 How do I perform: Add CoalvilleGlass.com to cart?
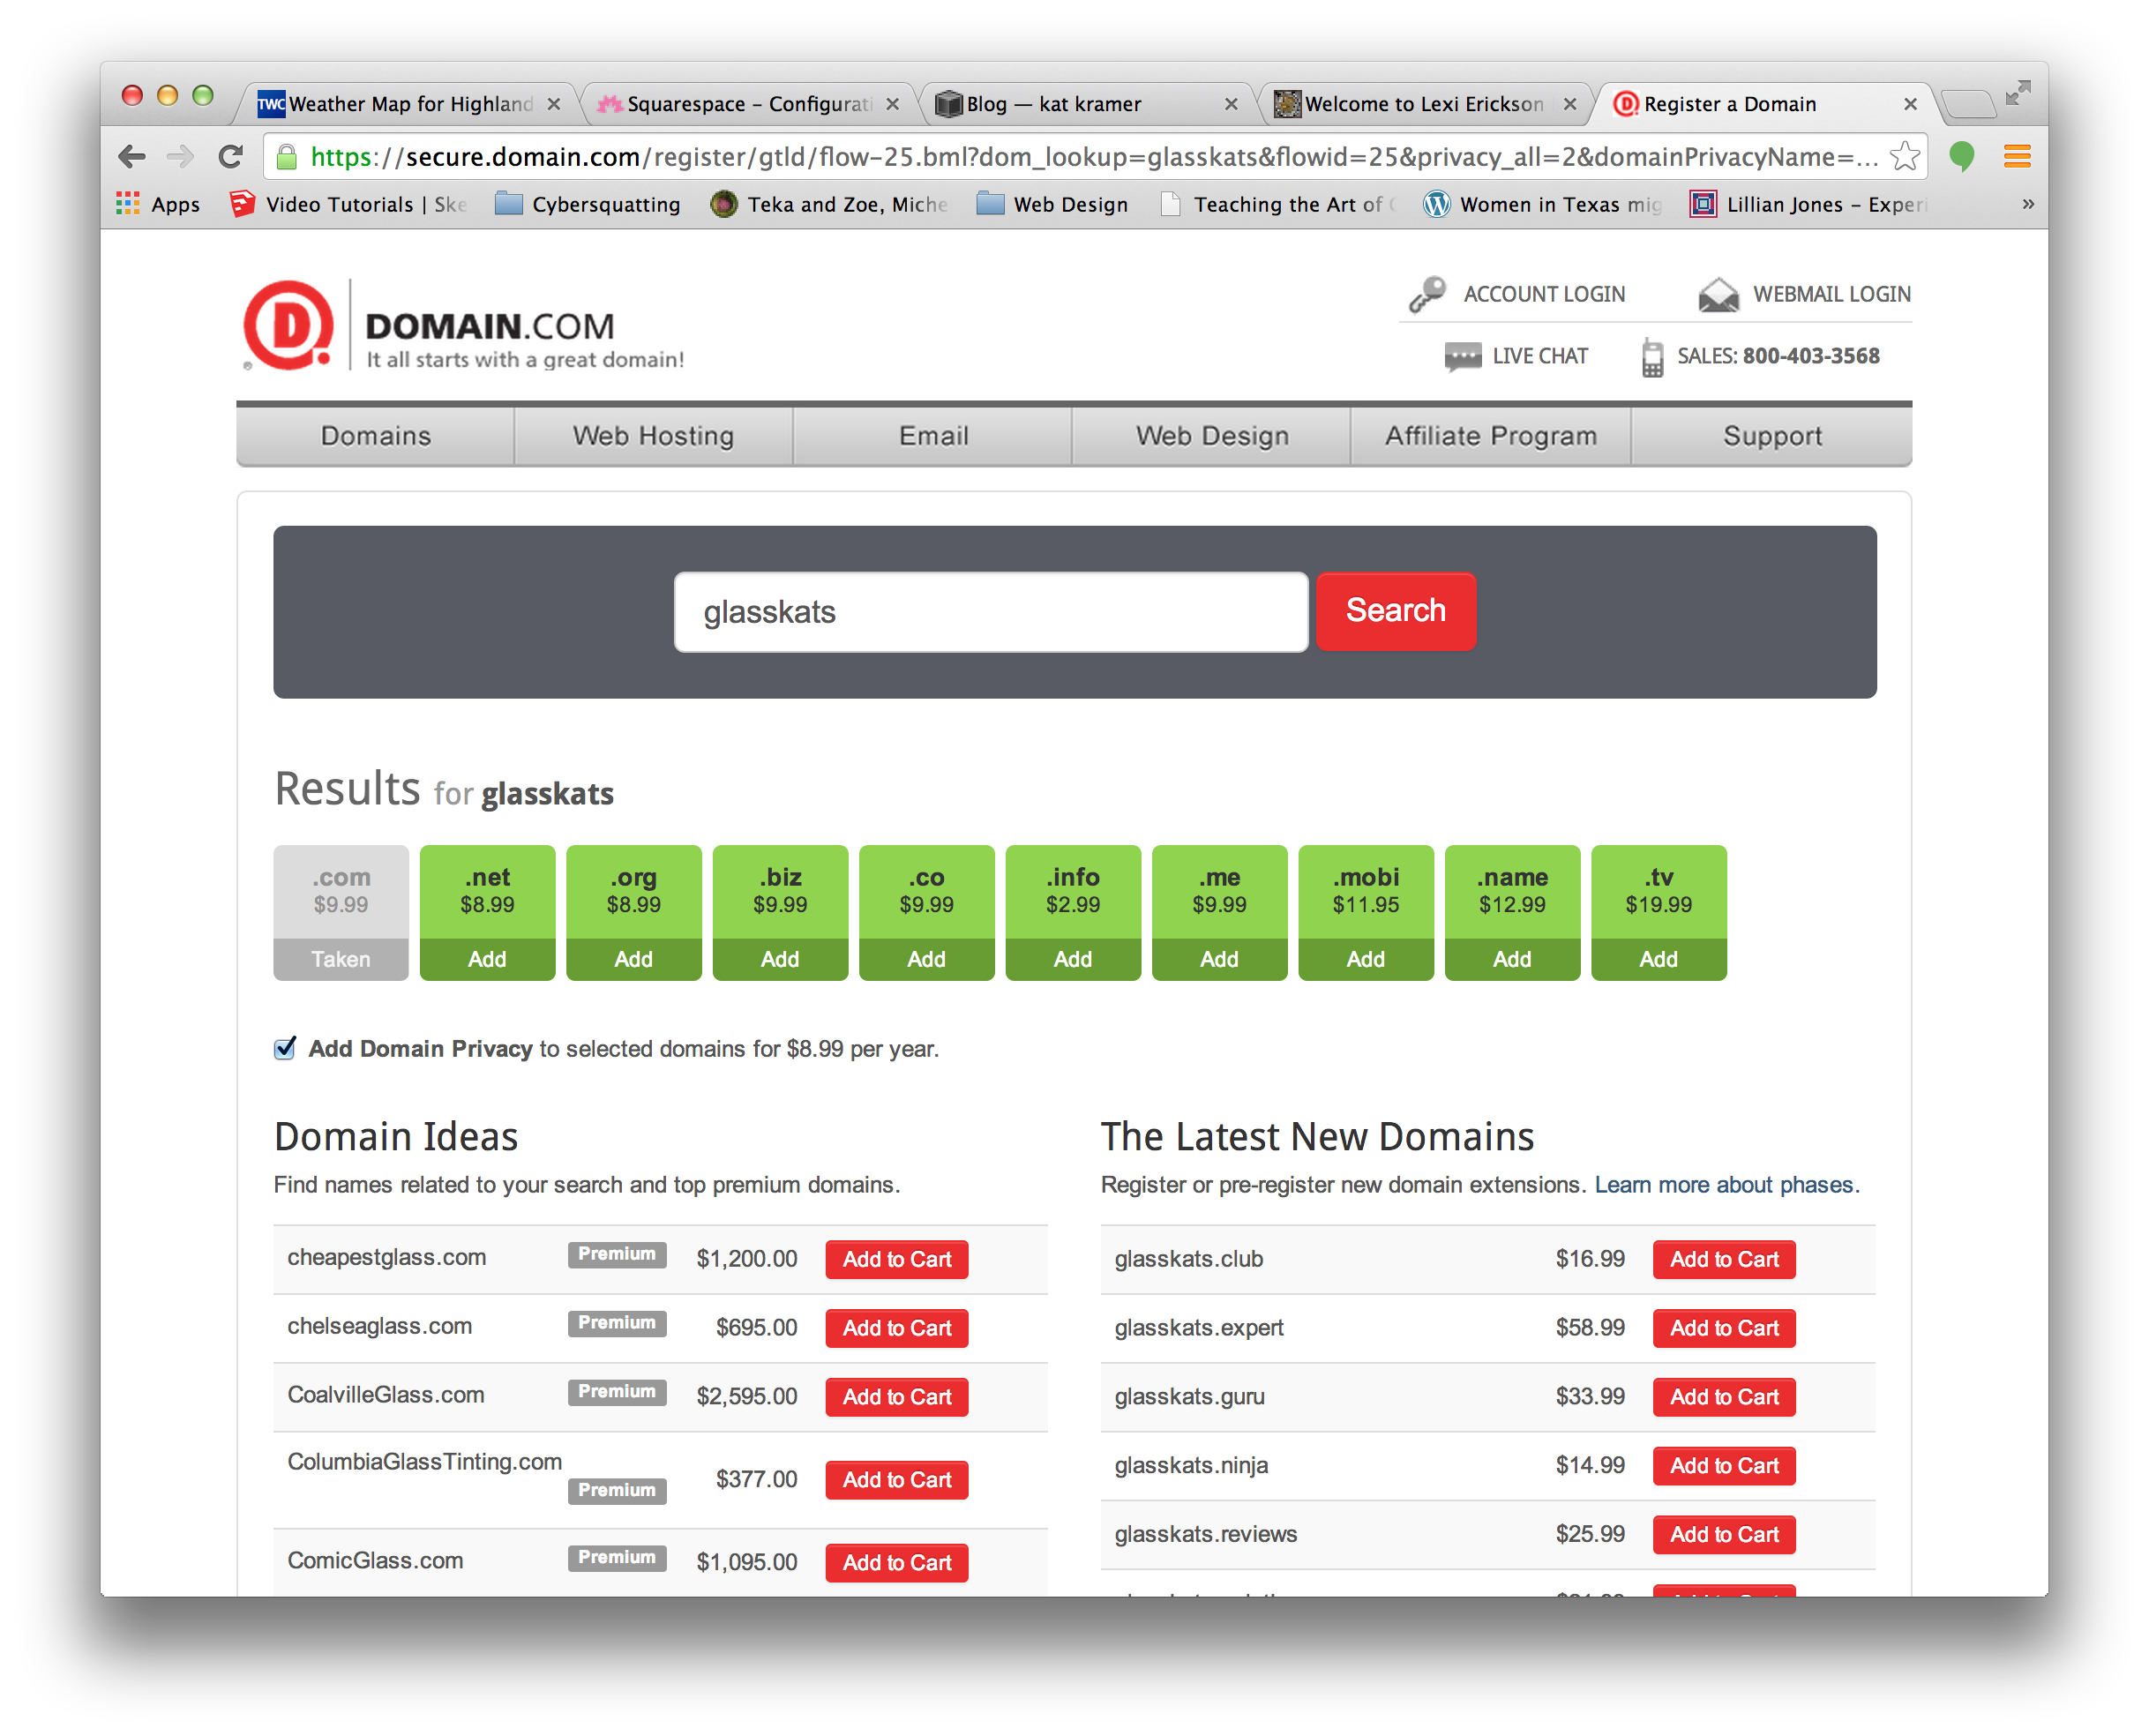point(896,1397)
